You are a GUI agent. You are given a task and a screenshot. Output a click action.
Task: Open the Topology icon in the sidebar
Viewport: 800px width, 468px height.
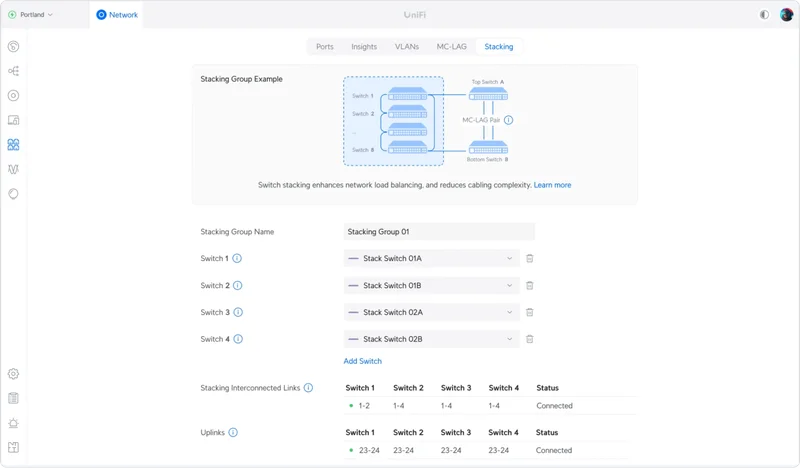[x=14, y=71]
